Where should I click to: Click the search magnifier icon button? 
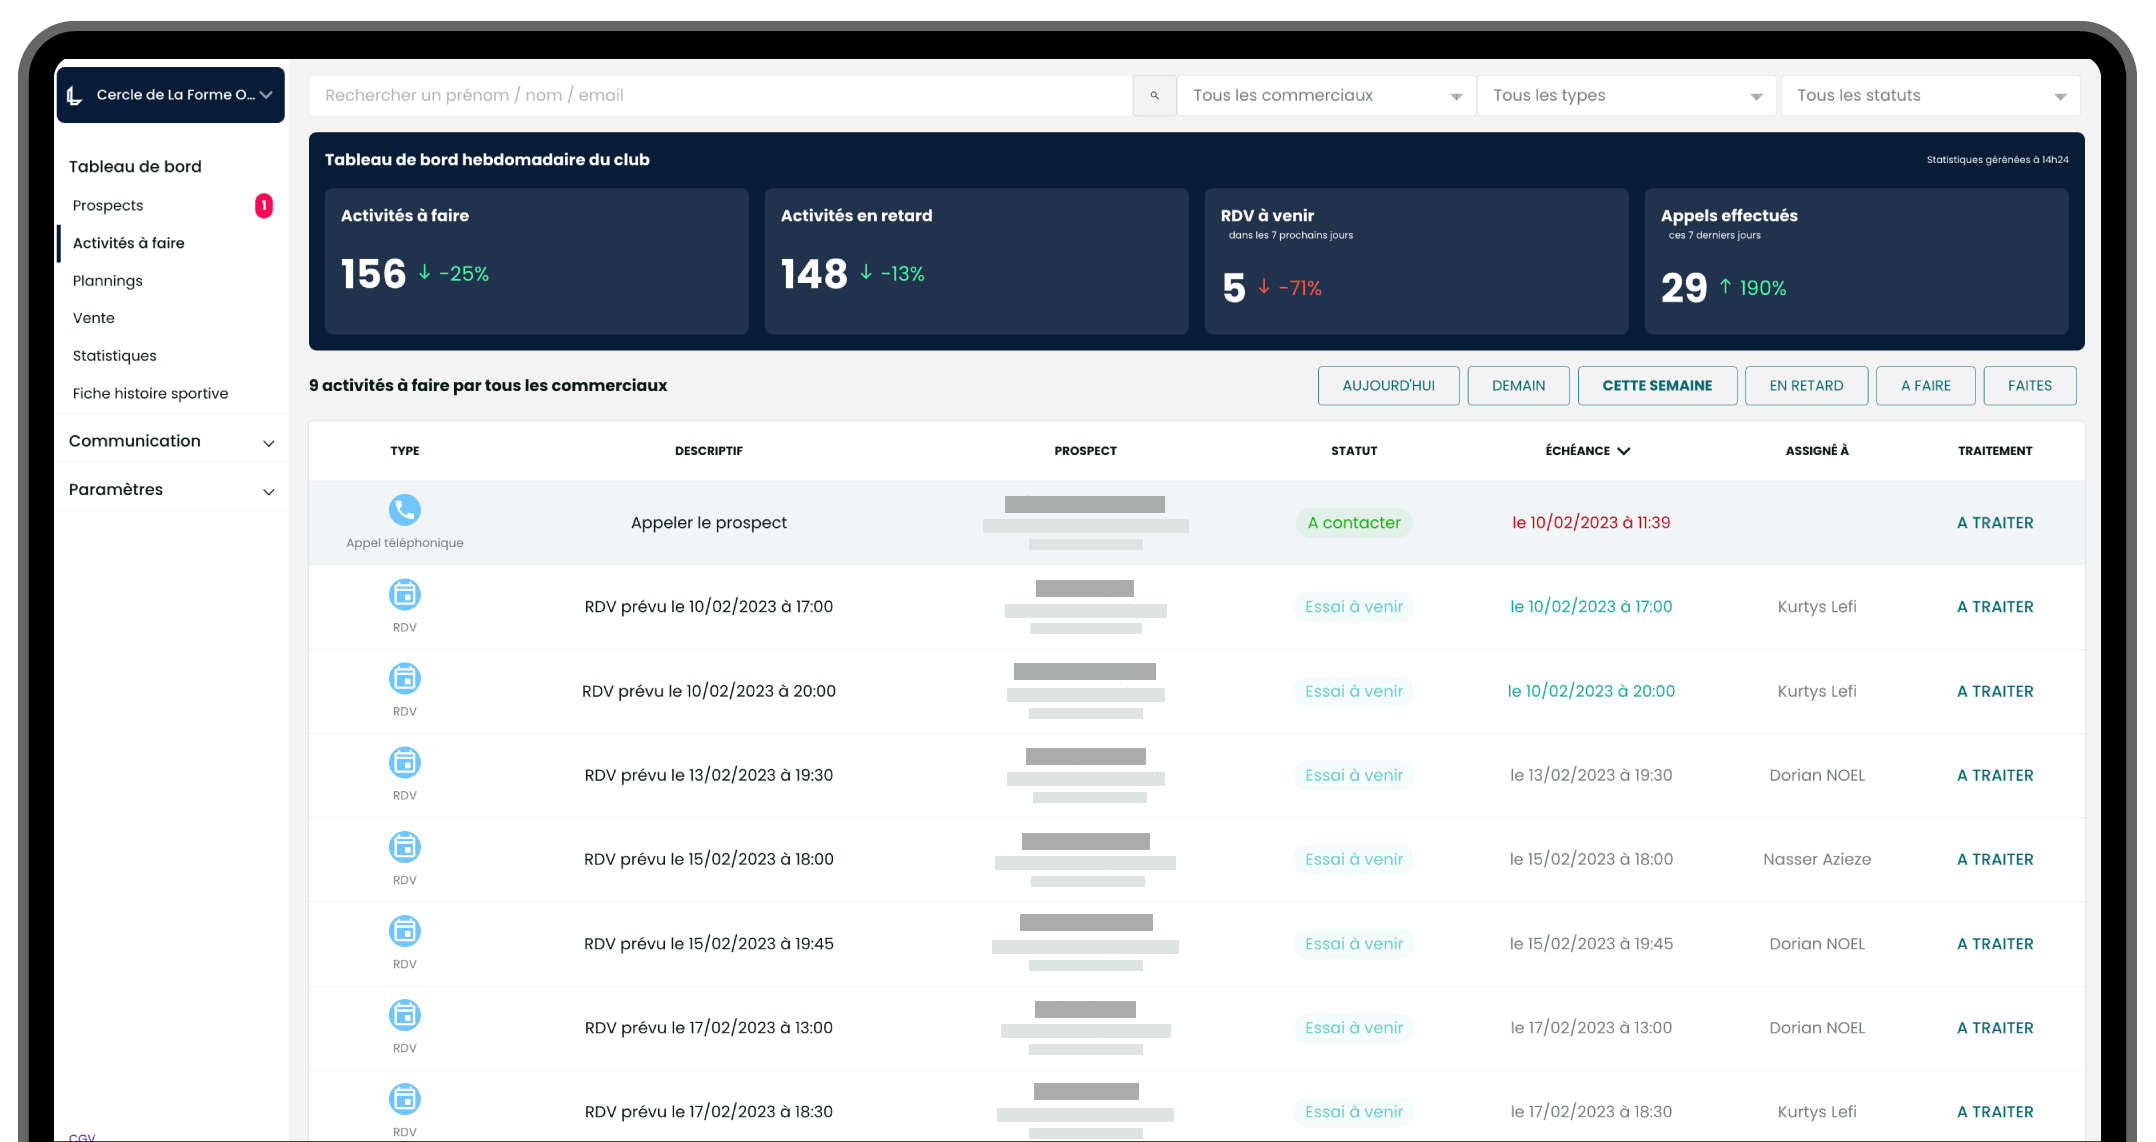(x=1154, y=95)
